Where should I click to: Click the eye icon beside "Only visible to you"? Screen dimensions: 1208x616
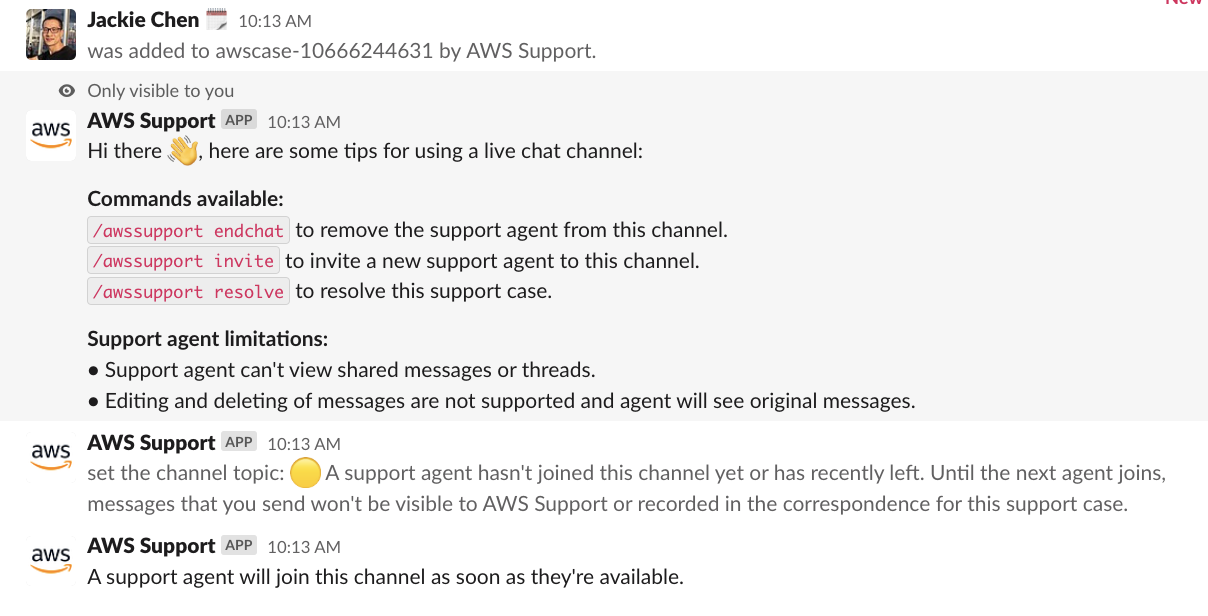(67, 91)
